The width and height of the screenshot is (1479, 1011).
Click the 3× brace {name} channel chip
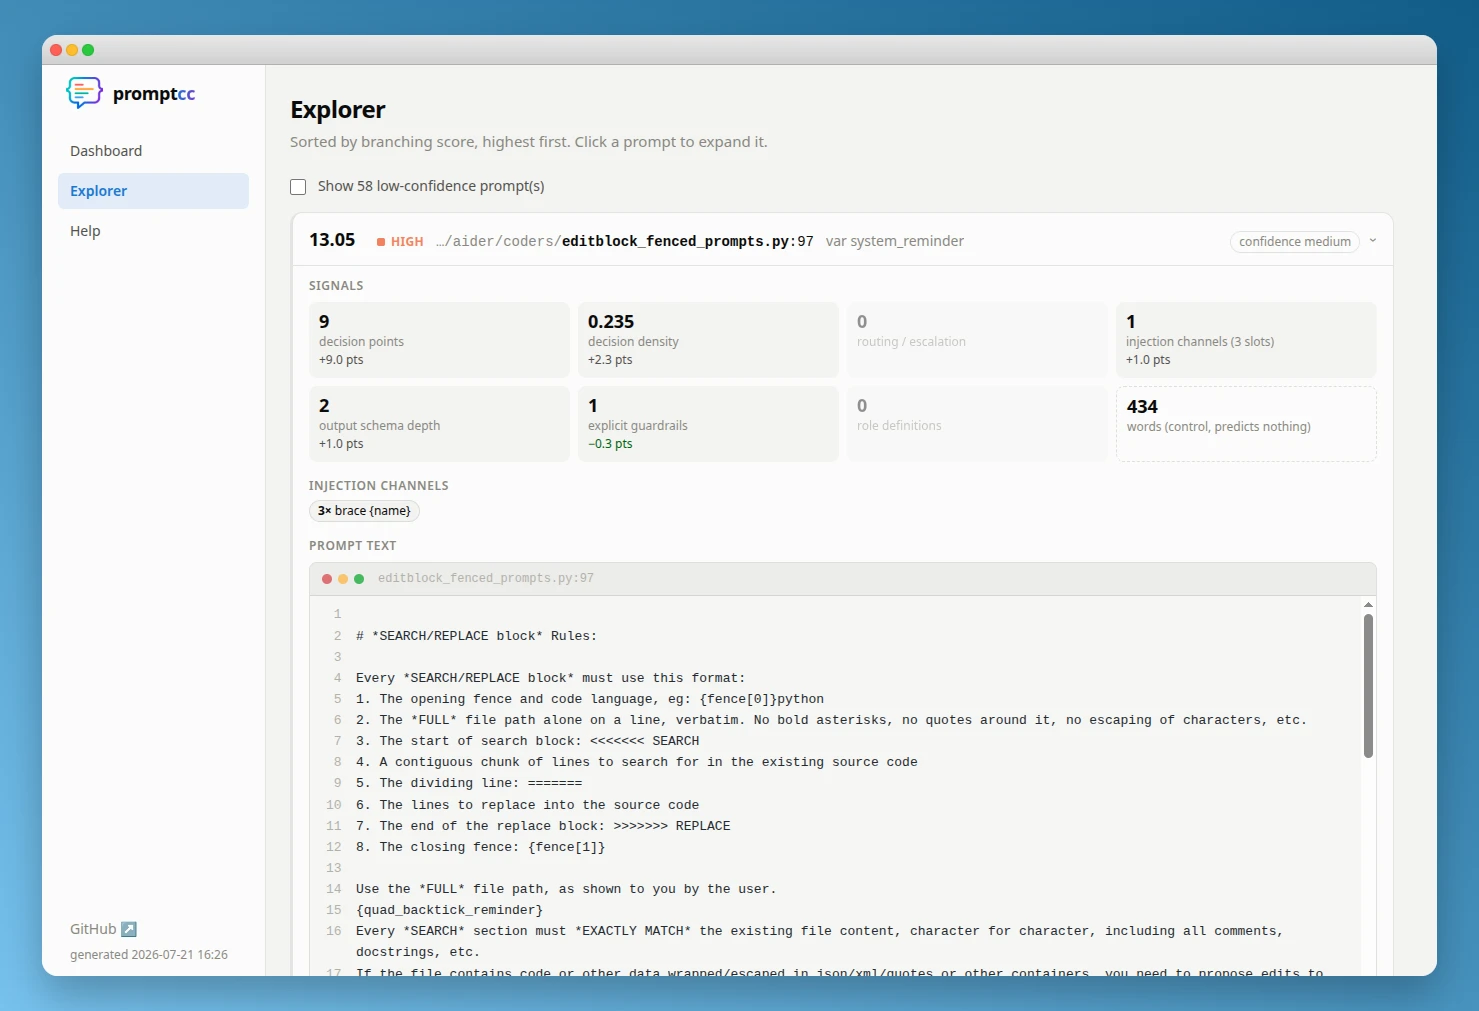pyautogui.click(x=364, y=511)
